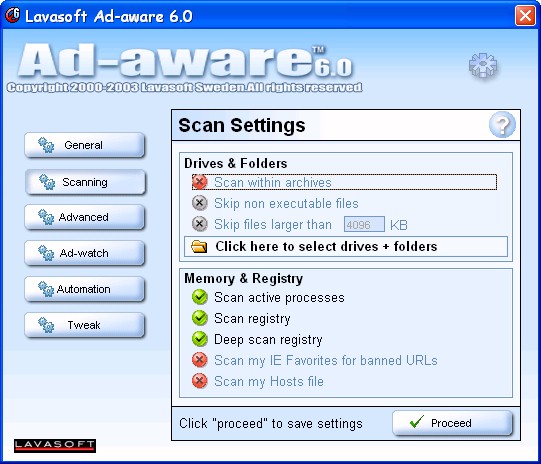Click the gears icon on General button
Image resolution: width=541 pixels, height=464 pixels.
coord(46,145)
